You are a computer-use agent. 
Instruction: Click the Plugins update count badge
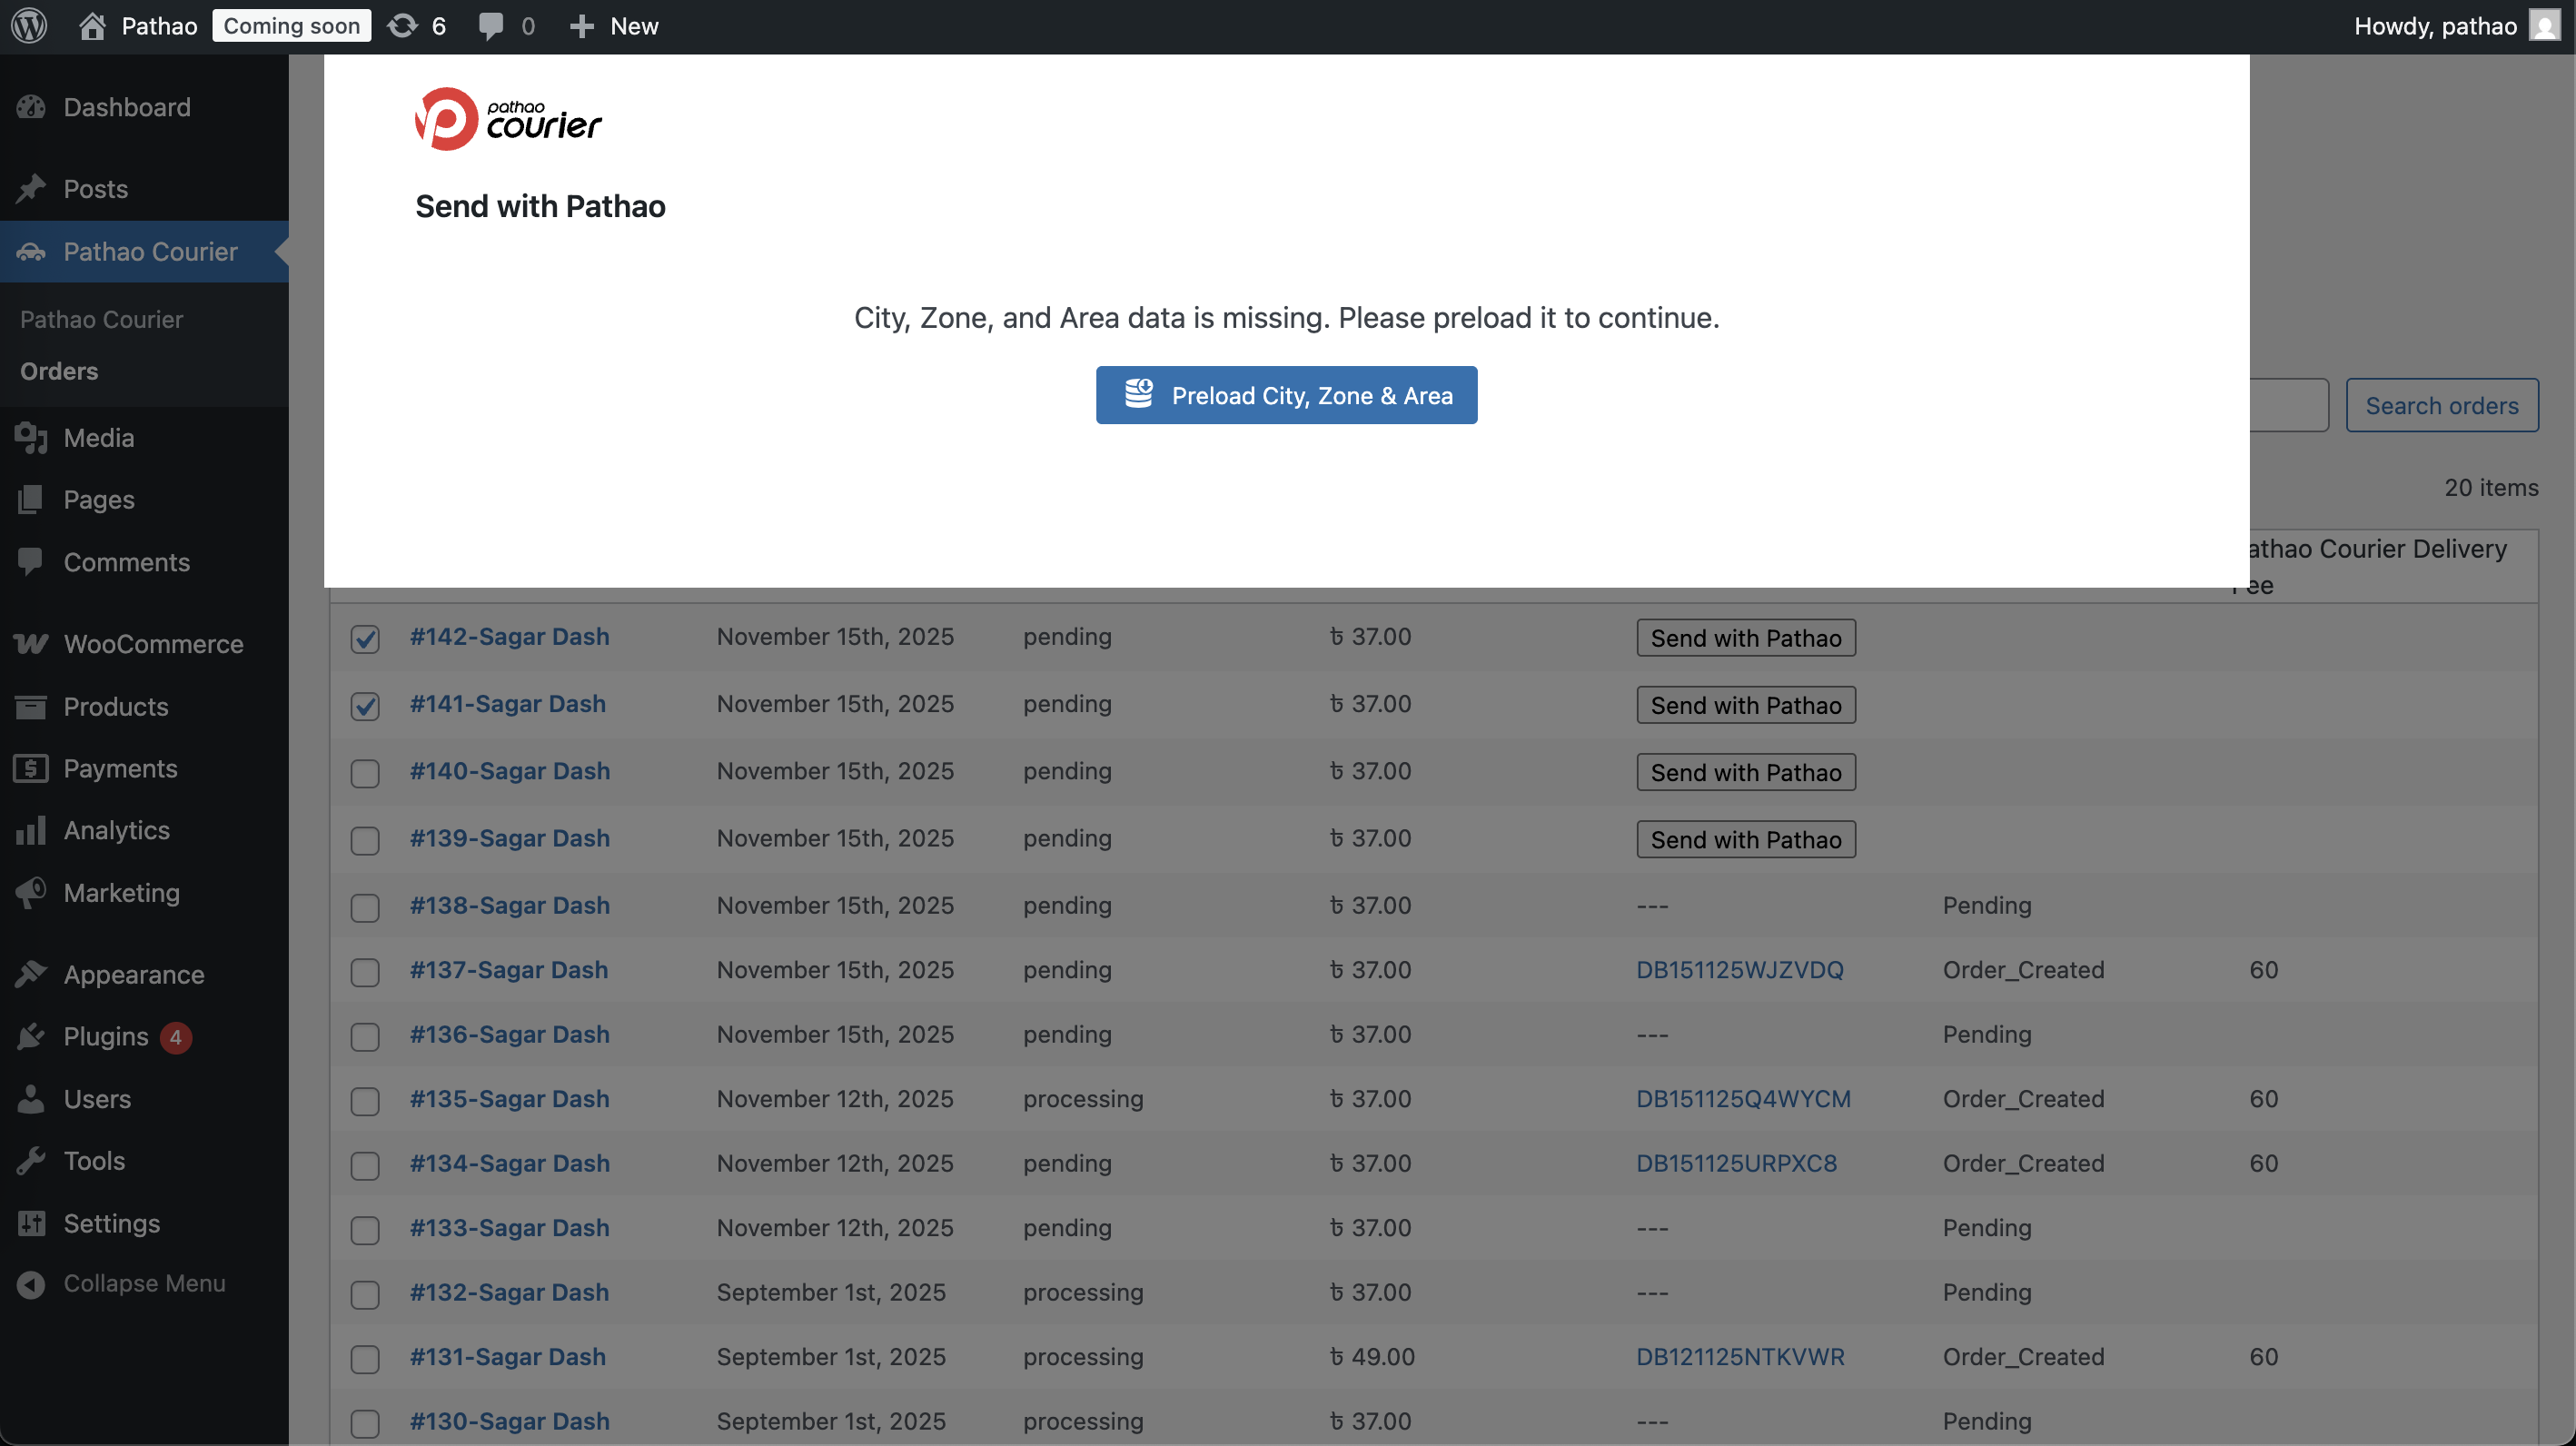(x=175, y=1037)
